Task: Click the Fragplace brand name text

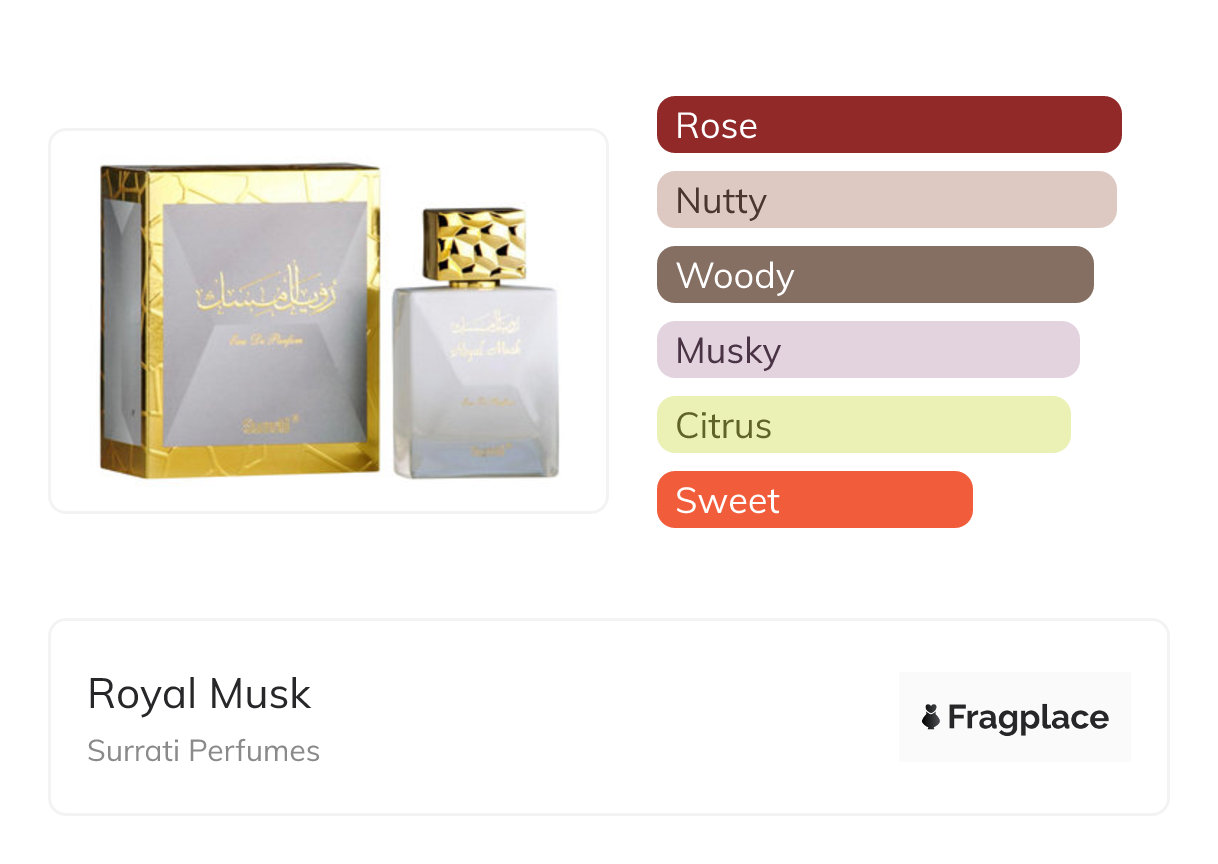Action: coord(1028,718)
